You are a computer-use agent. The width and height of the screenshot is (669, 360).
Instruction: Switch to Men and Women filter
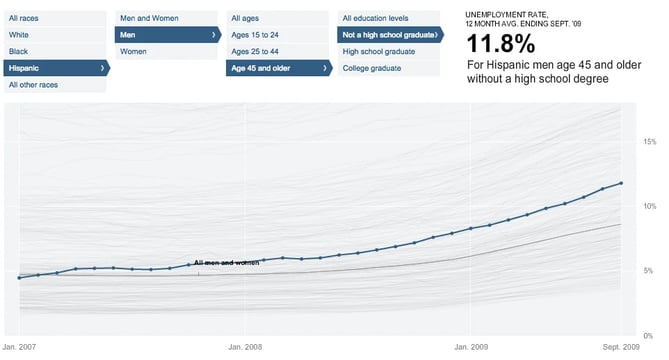point(166,18)
